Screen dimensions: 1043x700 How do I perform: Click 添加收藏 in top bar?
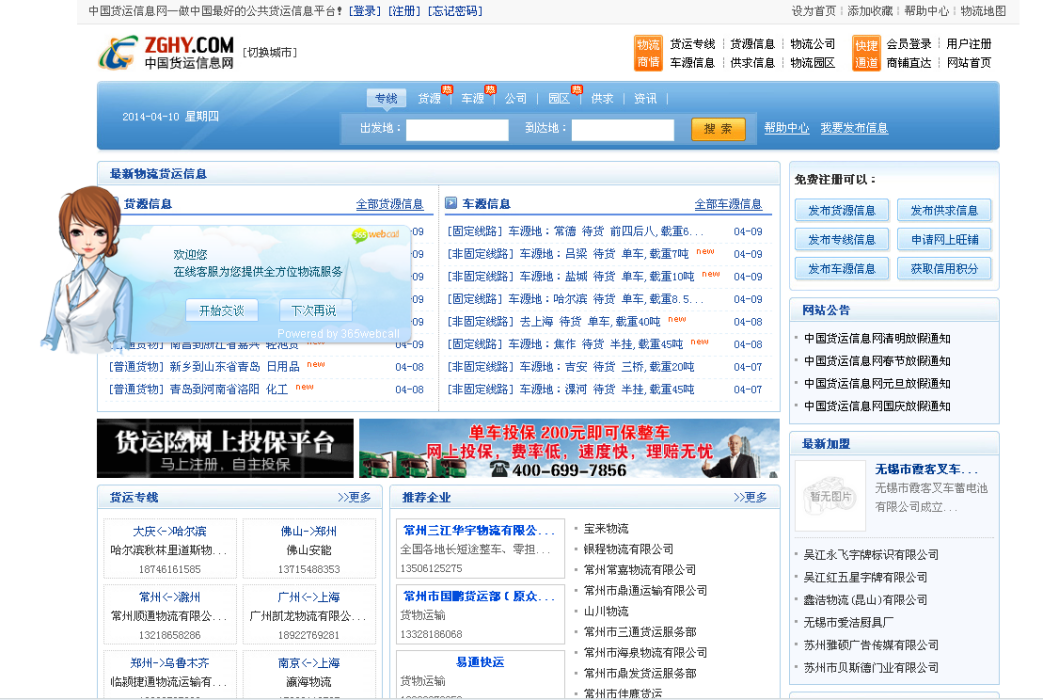coord(870,11)
